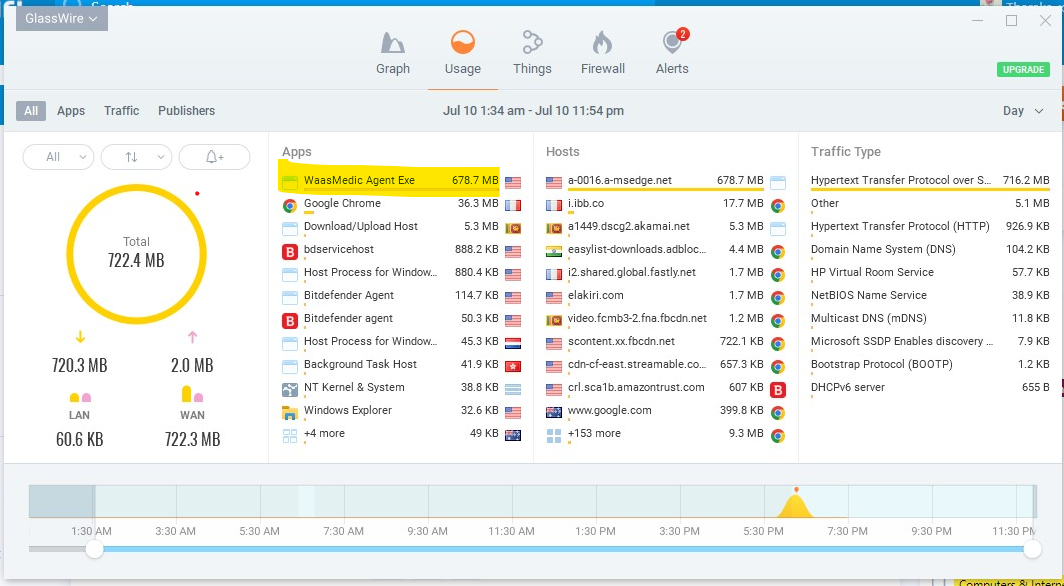
Task: Click the yellow download arrow above 720.3 MB
Action: (79, 337)
